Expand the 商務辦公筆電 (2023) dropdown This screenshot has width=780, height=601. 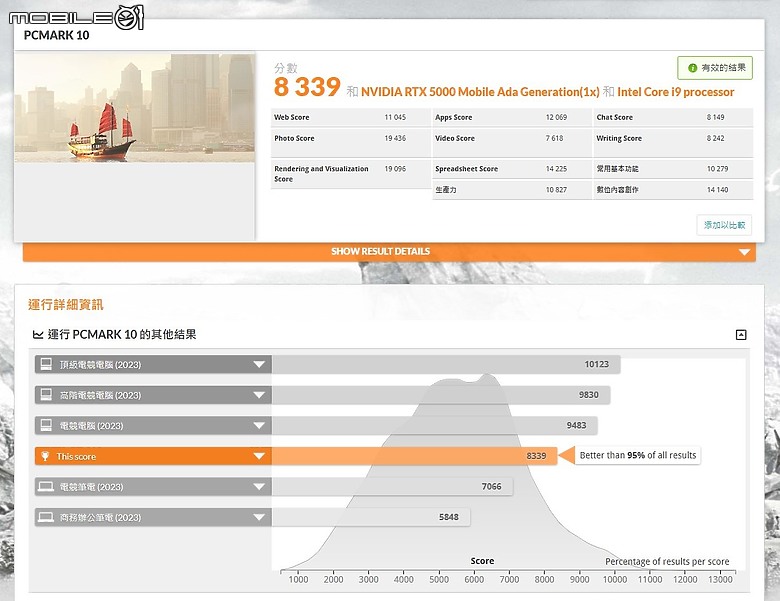click(259, 517)
